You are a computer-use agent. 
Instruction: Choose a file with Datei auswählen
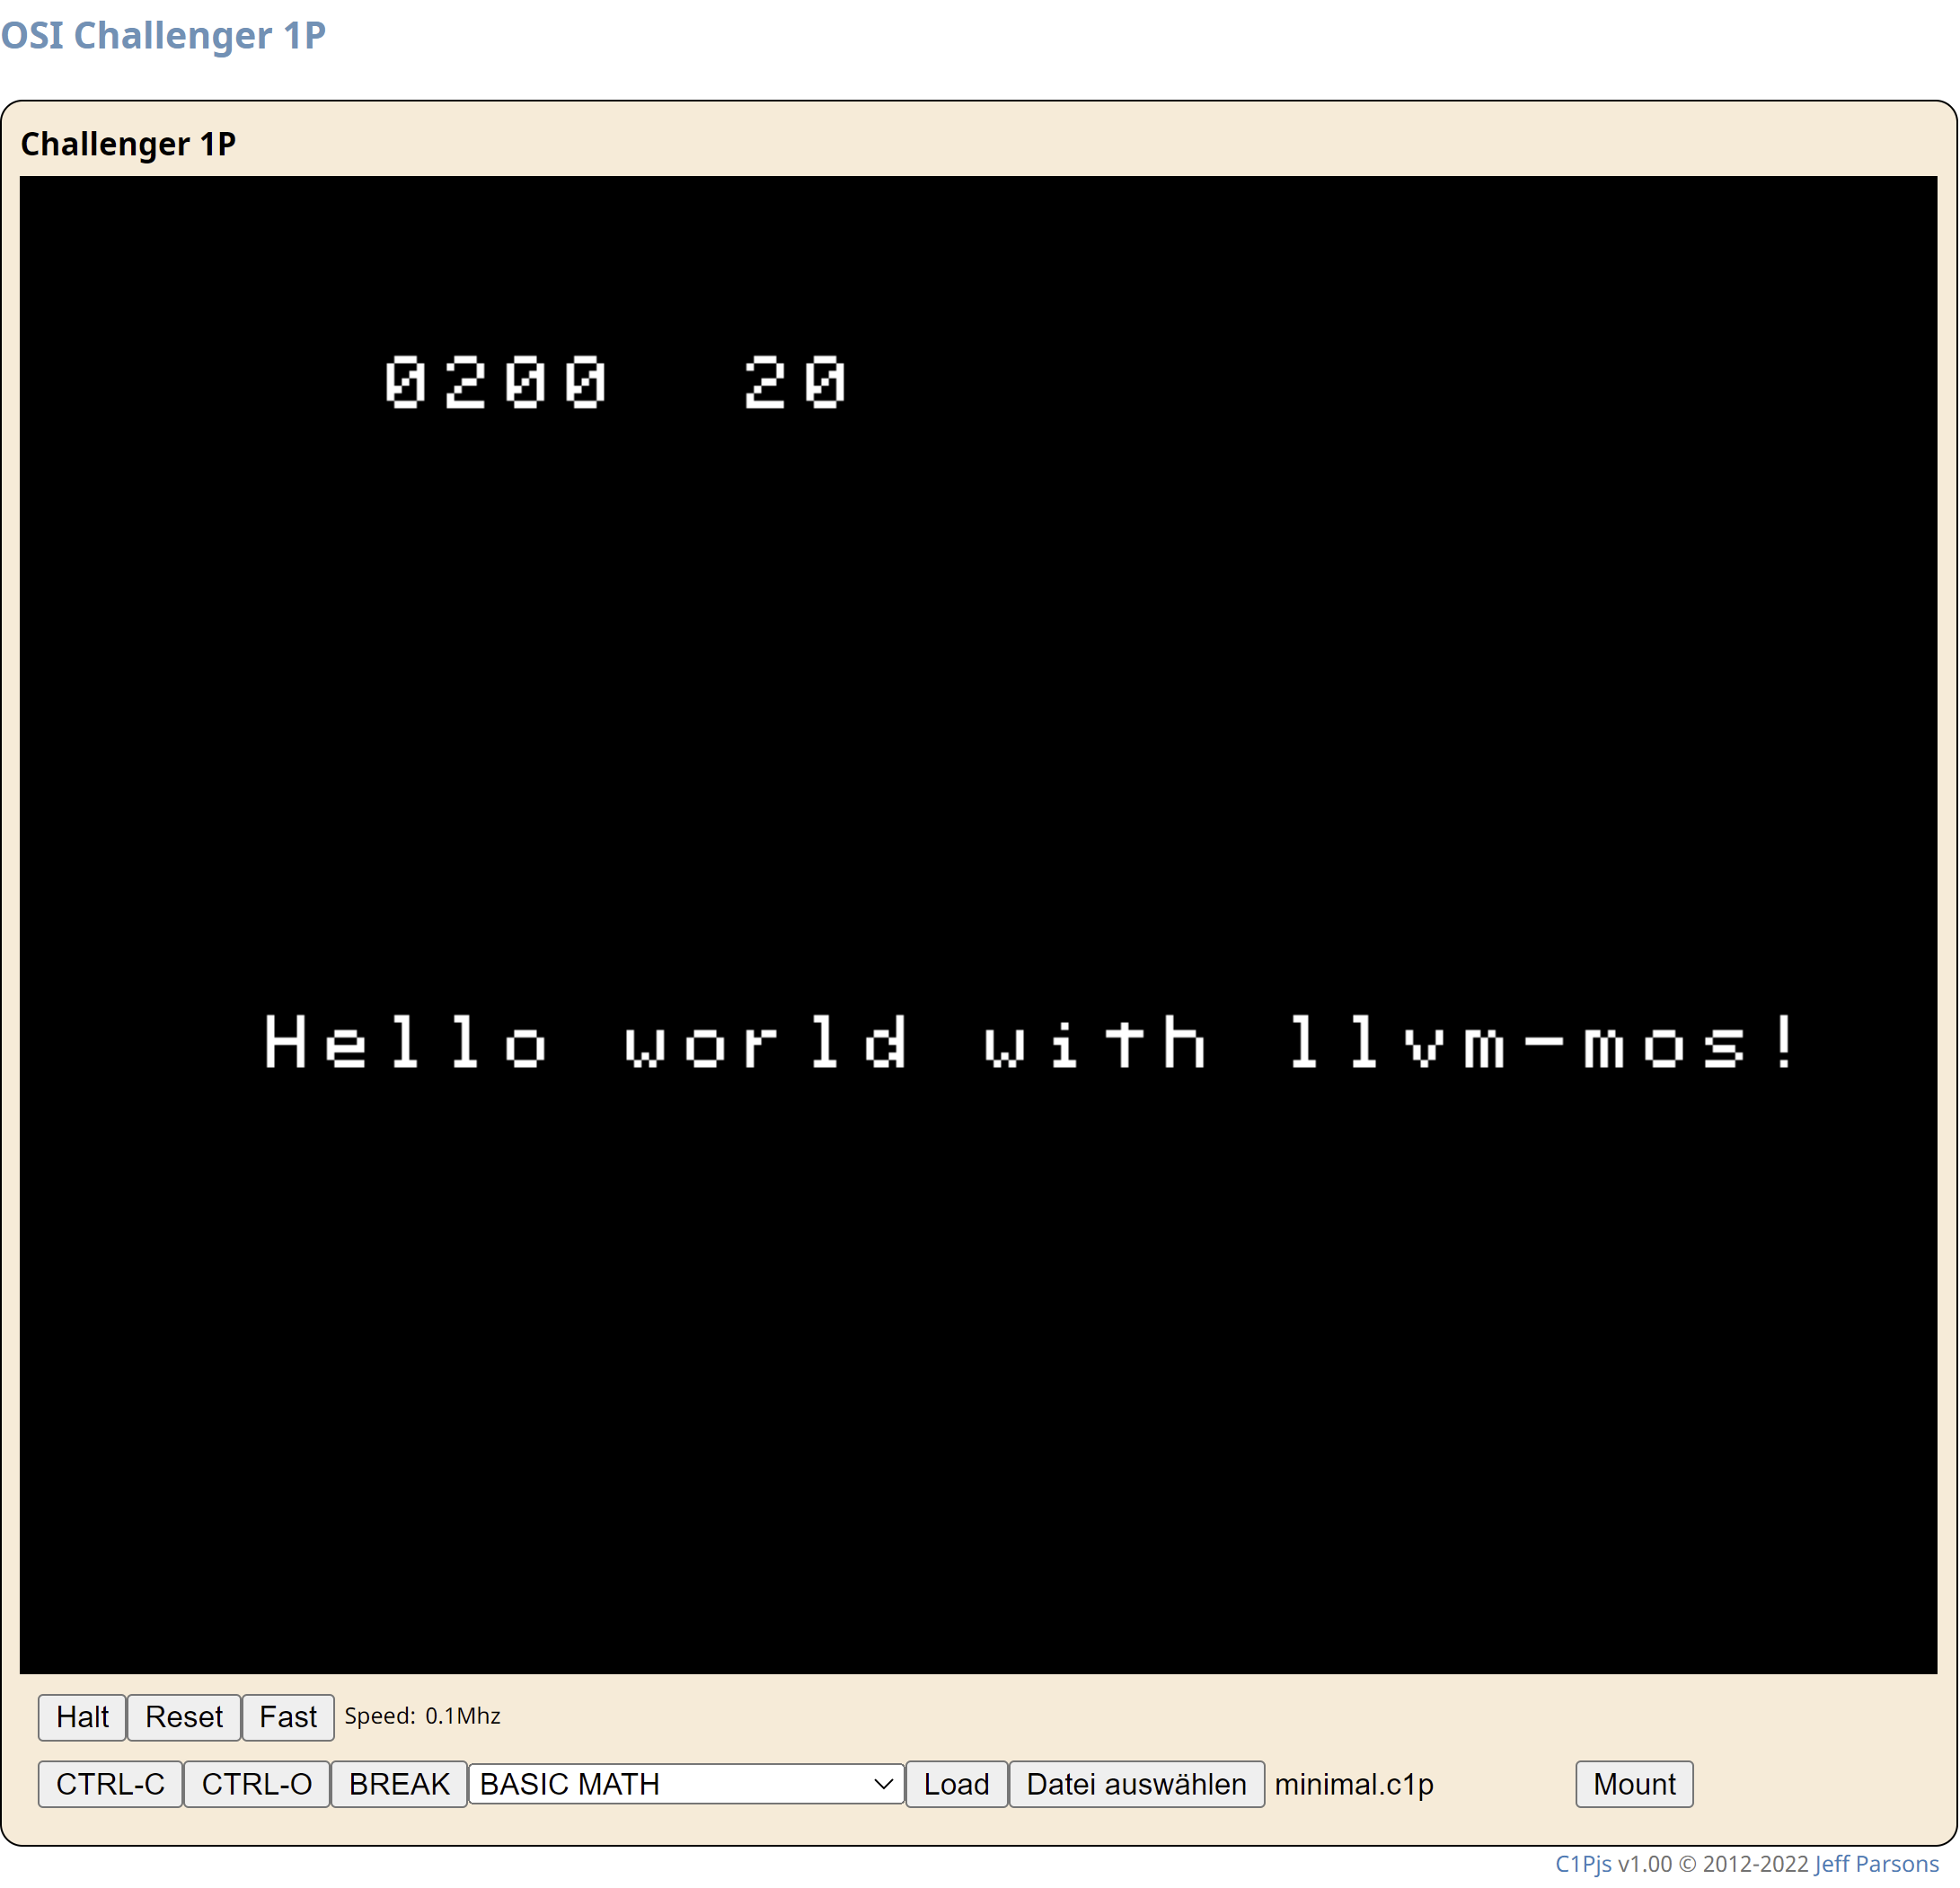point(1136,1784)
